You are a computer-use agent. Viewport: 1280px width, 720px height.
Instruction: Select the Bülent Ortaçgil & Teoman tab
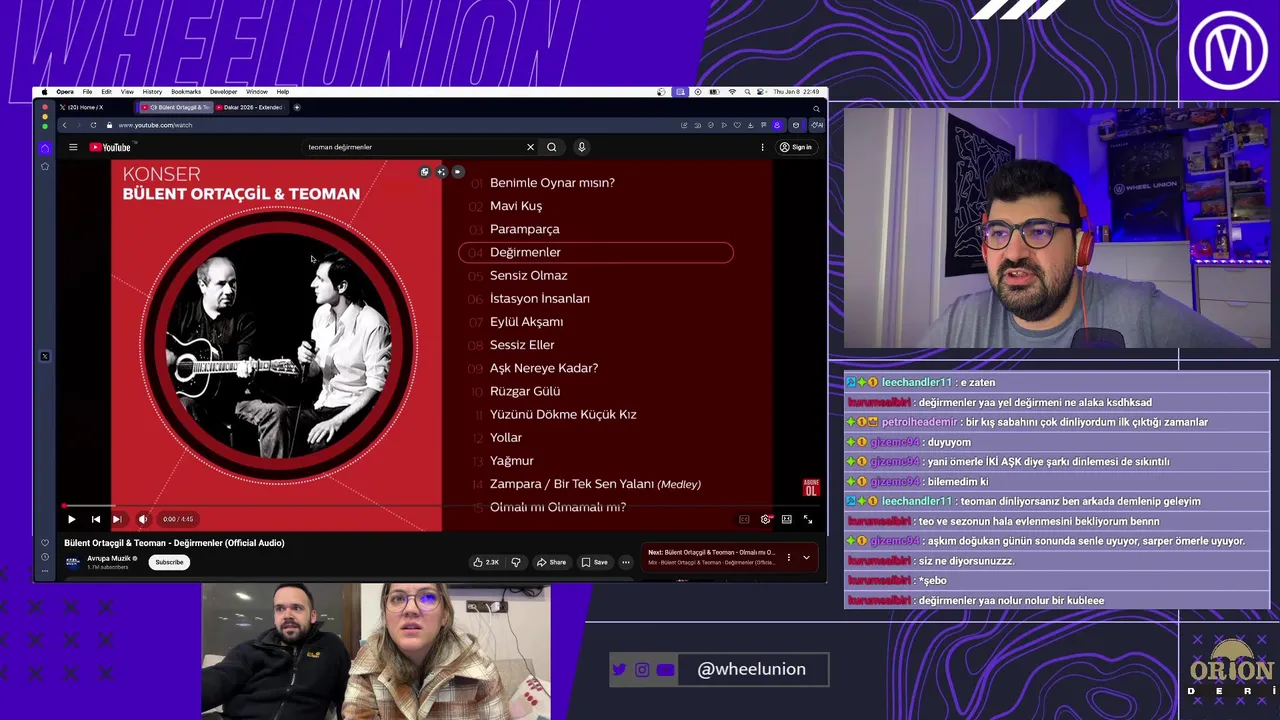[175, 107]
